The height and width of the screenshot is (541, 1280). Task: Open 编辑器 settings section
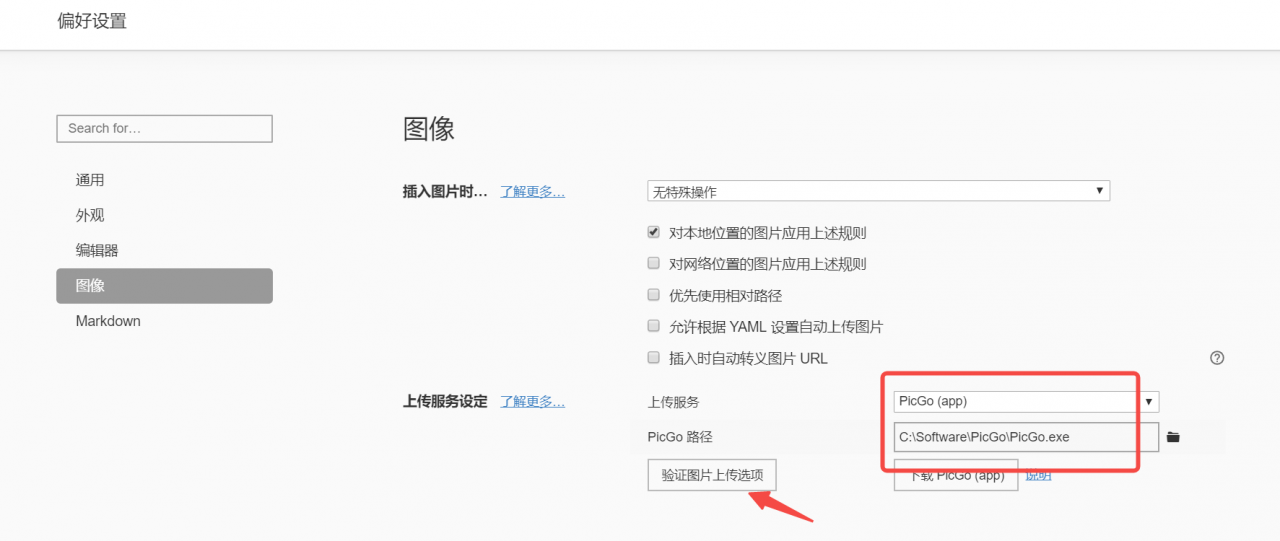pyautogui.click(x=164, y=250)
